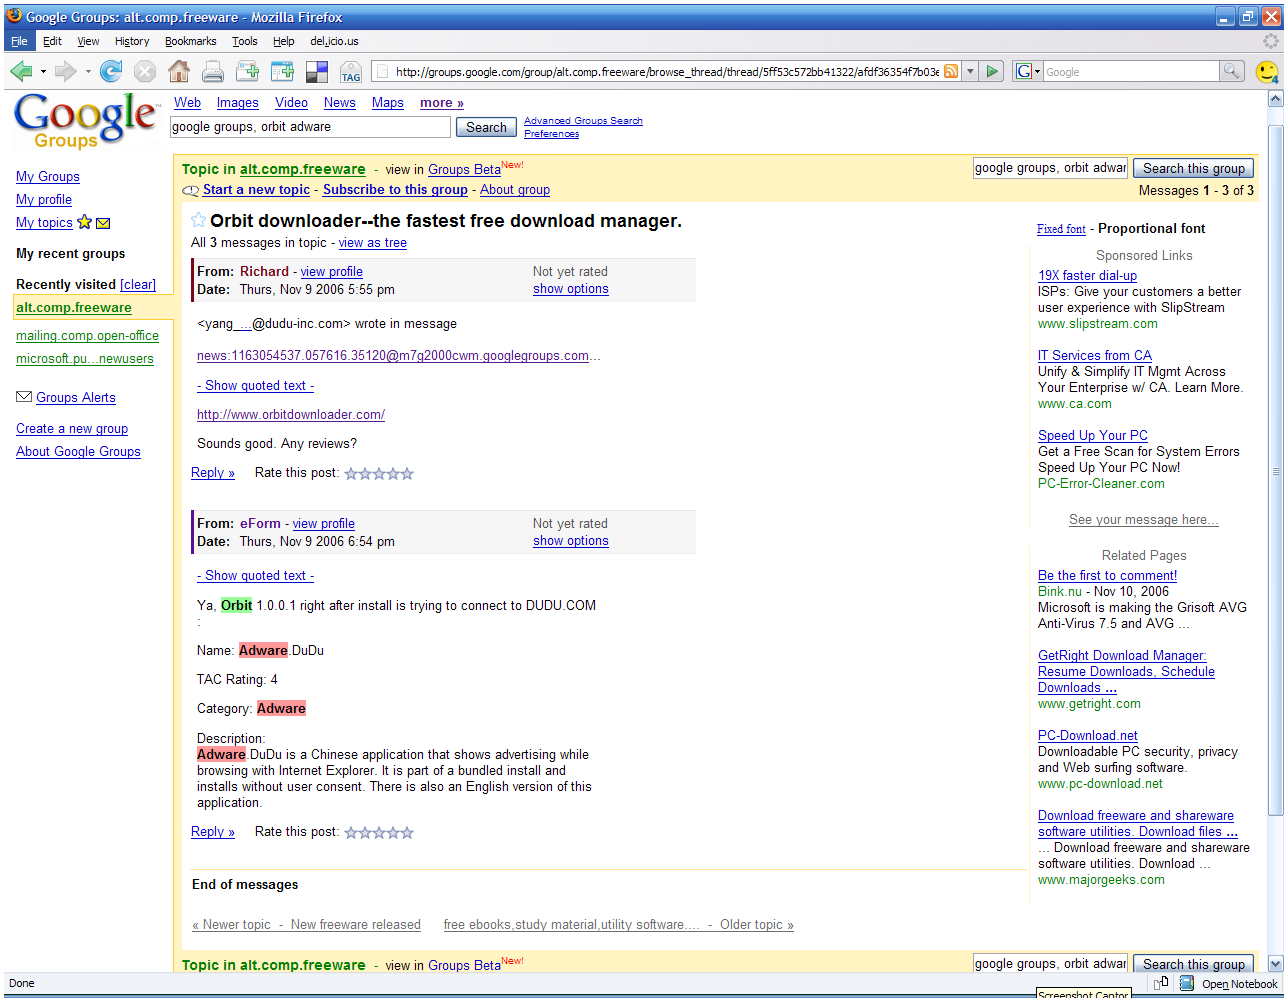The image size is (1288, 998).
Task: Show options for eForm's message
Action: pyautogui.click(x=570, y=541)
